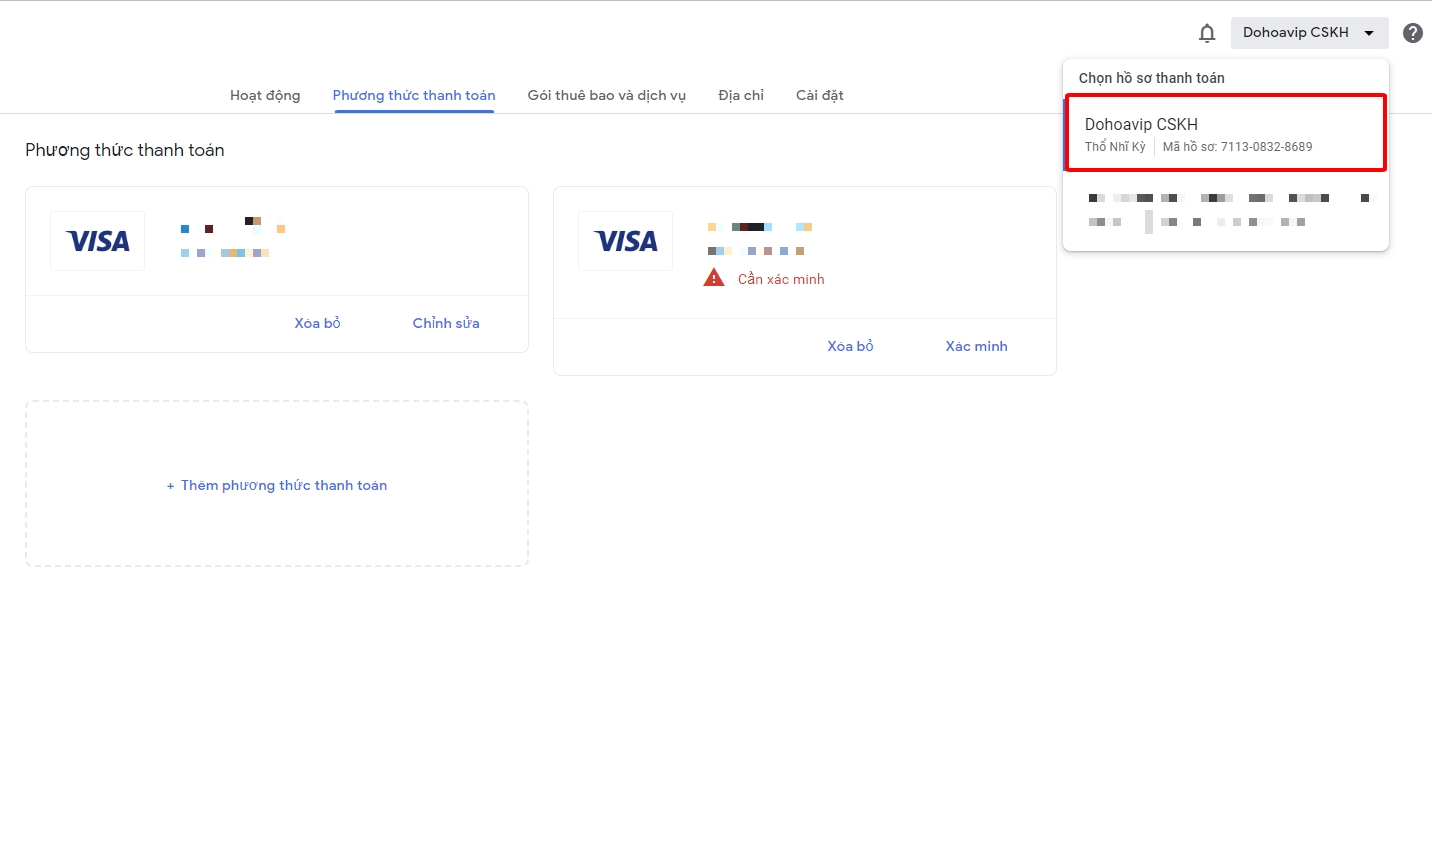Click the dropdown arrow beside Dohoavip CSKH
Screen dimensions: 1432x854
[1369, 33]
